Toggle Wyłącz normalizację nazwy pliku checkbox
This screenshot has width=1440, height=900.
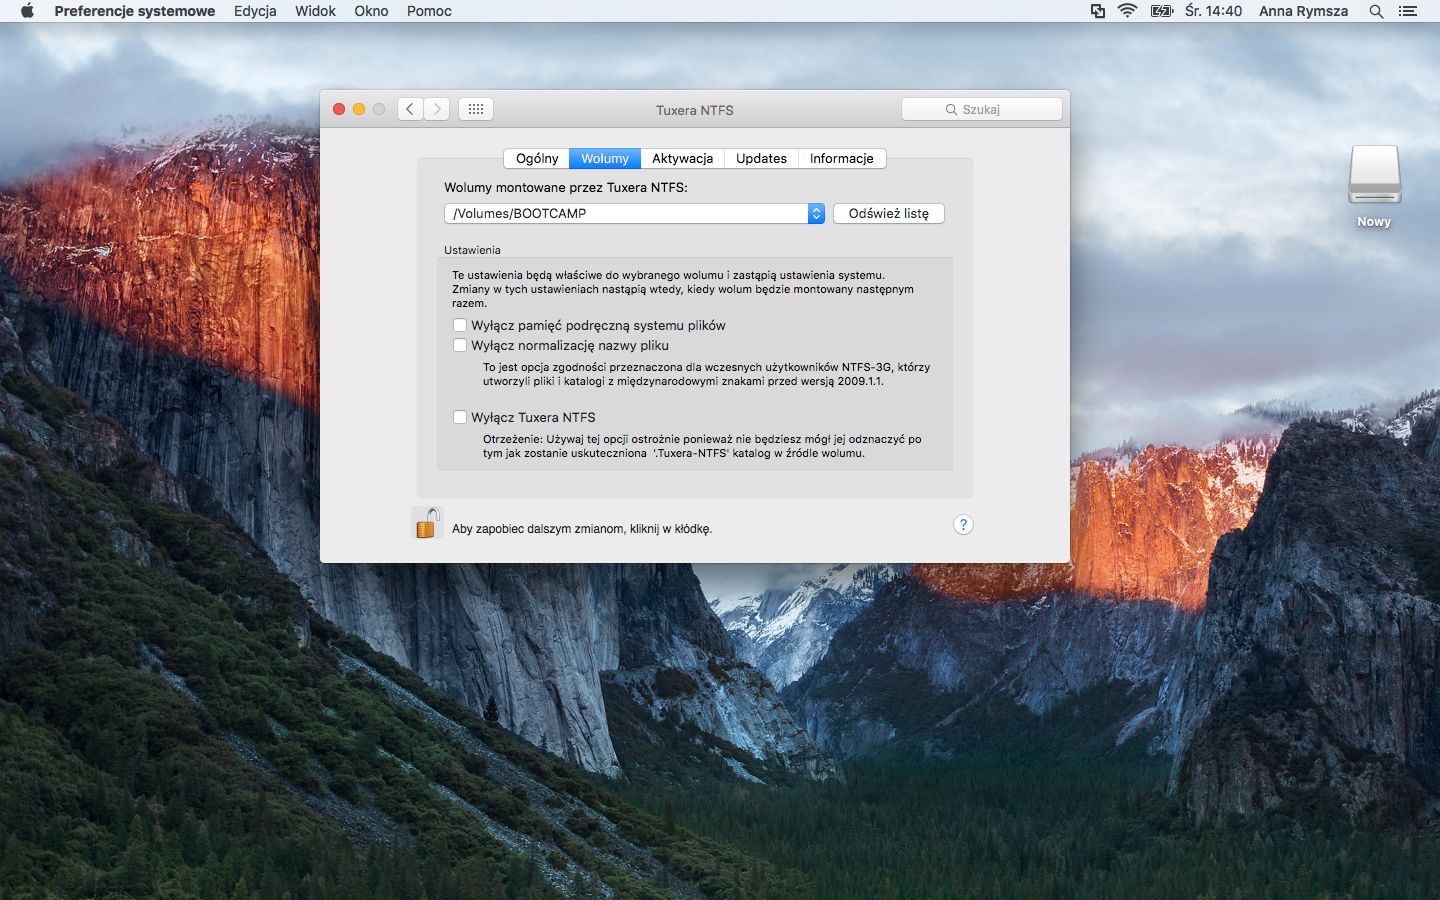coord(460,345)
